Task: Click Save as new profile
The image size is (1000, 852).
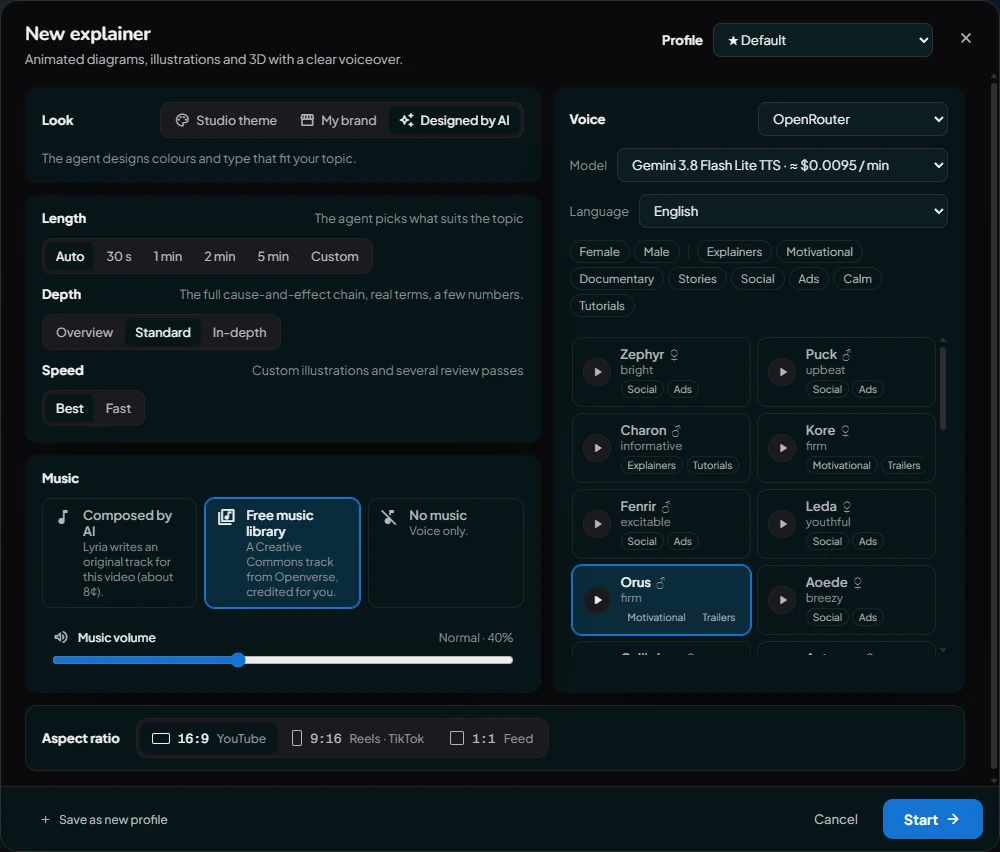Action: (x=105, y=819)
